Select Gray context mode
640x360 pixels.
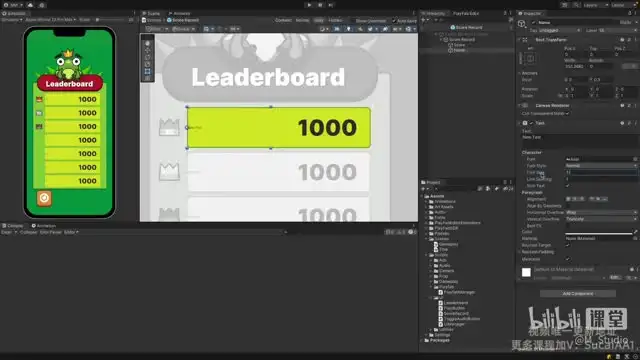tap(319, 20)
